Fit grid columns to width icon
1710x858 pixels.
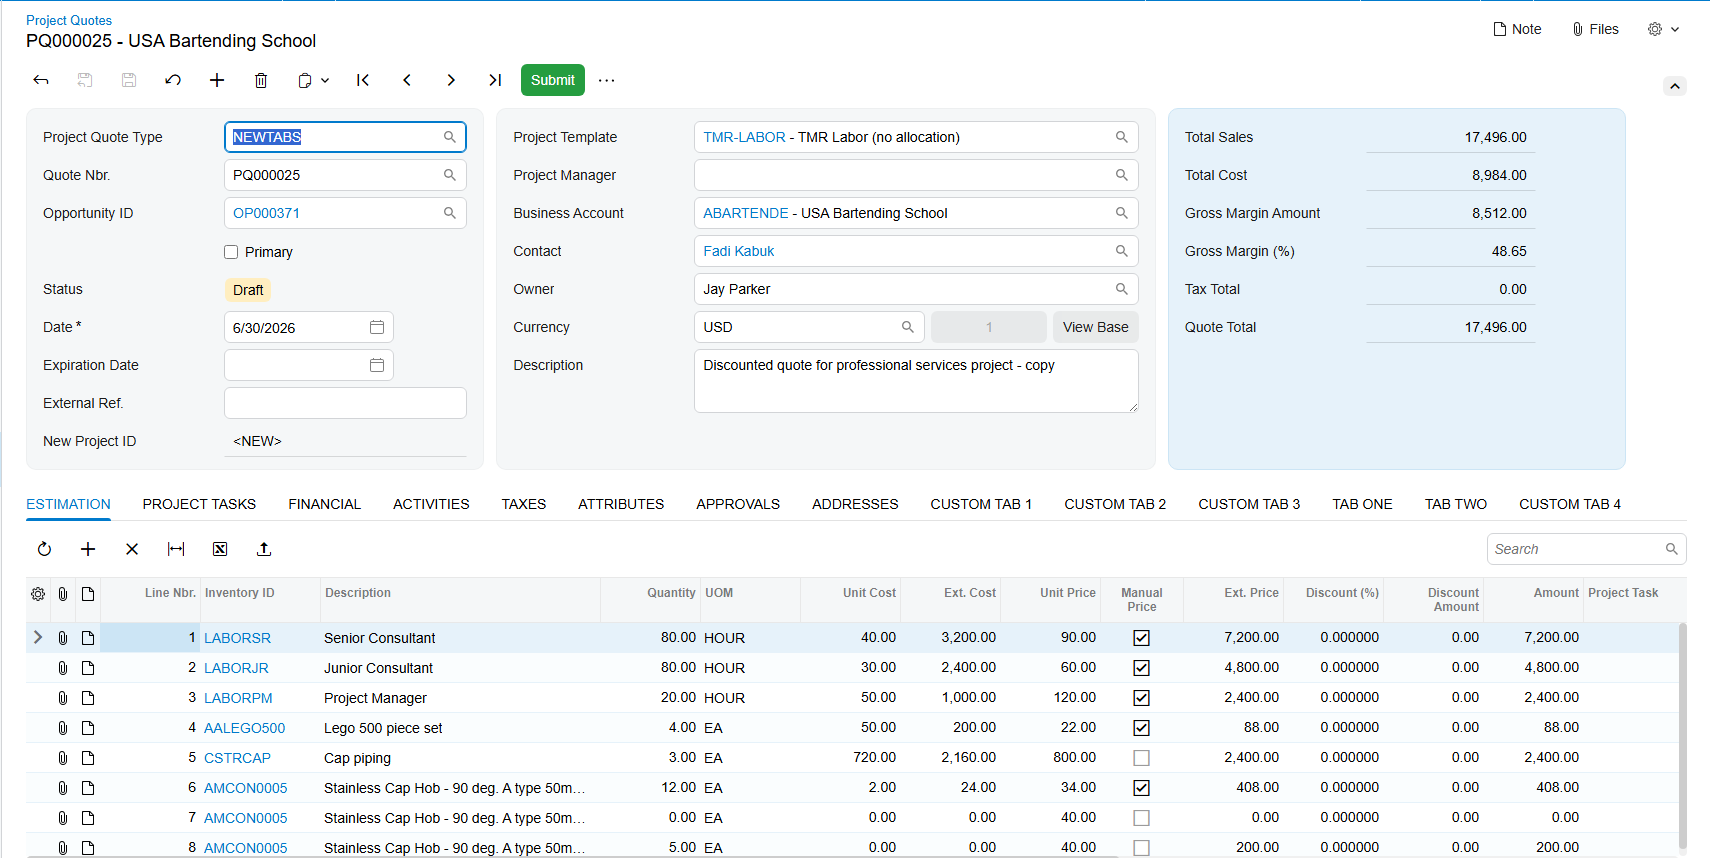pyautogui.click(x=176, y=549)
